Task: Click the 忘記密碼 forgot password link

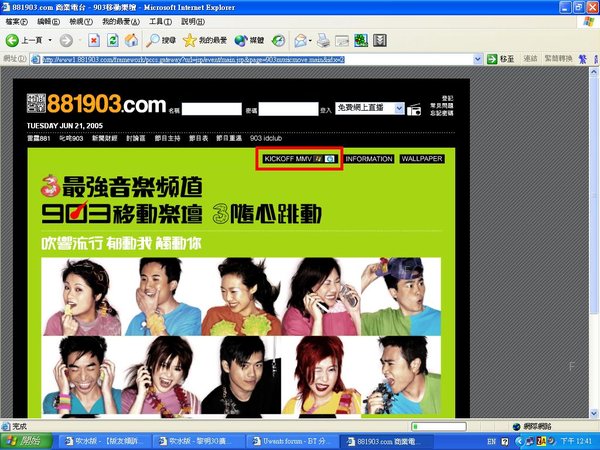Action: click(x=442, y=113)
